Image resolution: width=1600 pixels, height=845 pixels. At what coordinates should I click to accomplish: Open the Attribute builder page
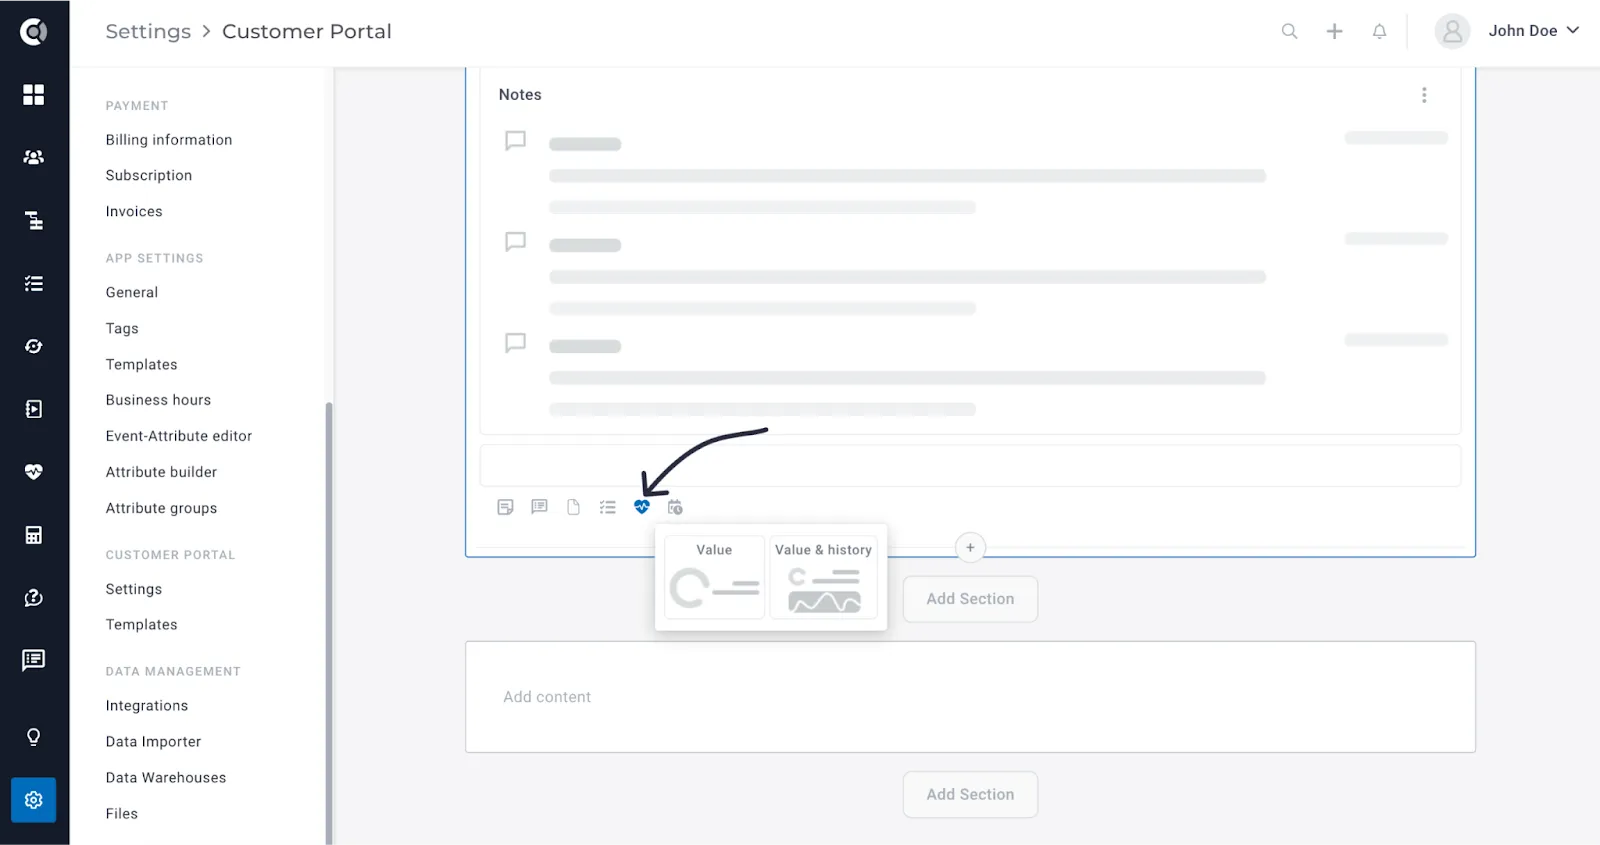161,472
